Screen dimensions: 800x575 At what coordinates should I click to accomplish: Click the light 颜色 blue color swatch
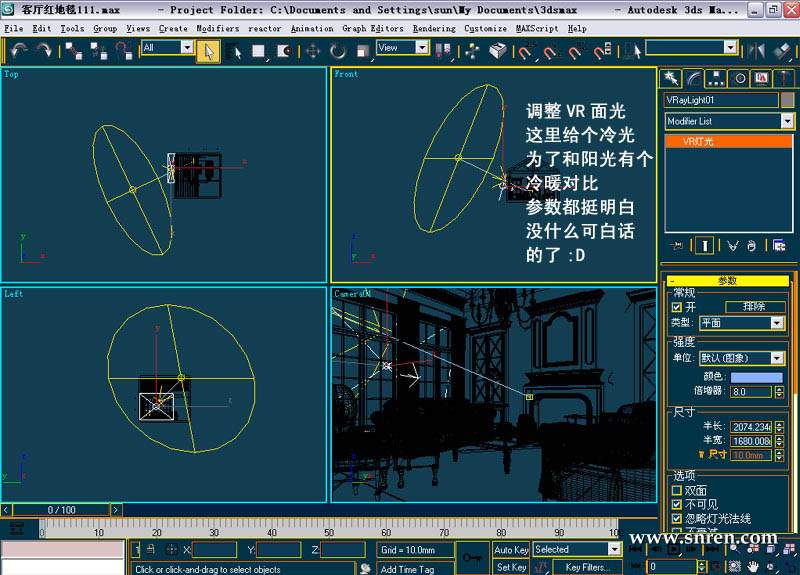[x=757, y=377]
